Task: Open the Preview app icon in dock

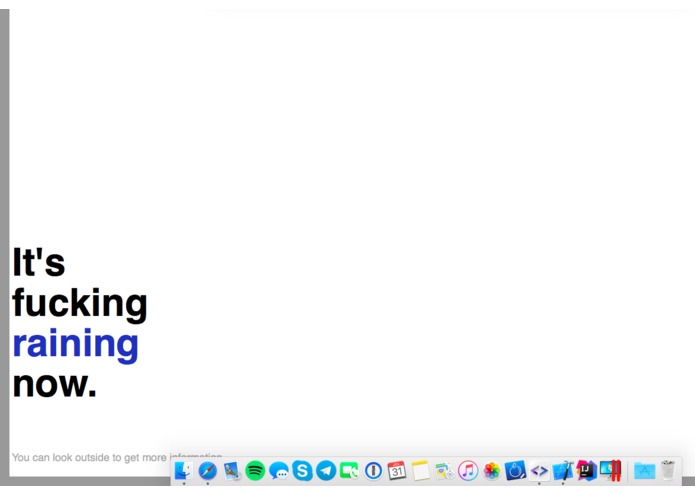Action: tap(444, 471)
